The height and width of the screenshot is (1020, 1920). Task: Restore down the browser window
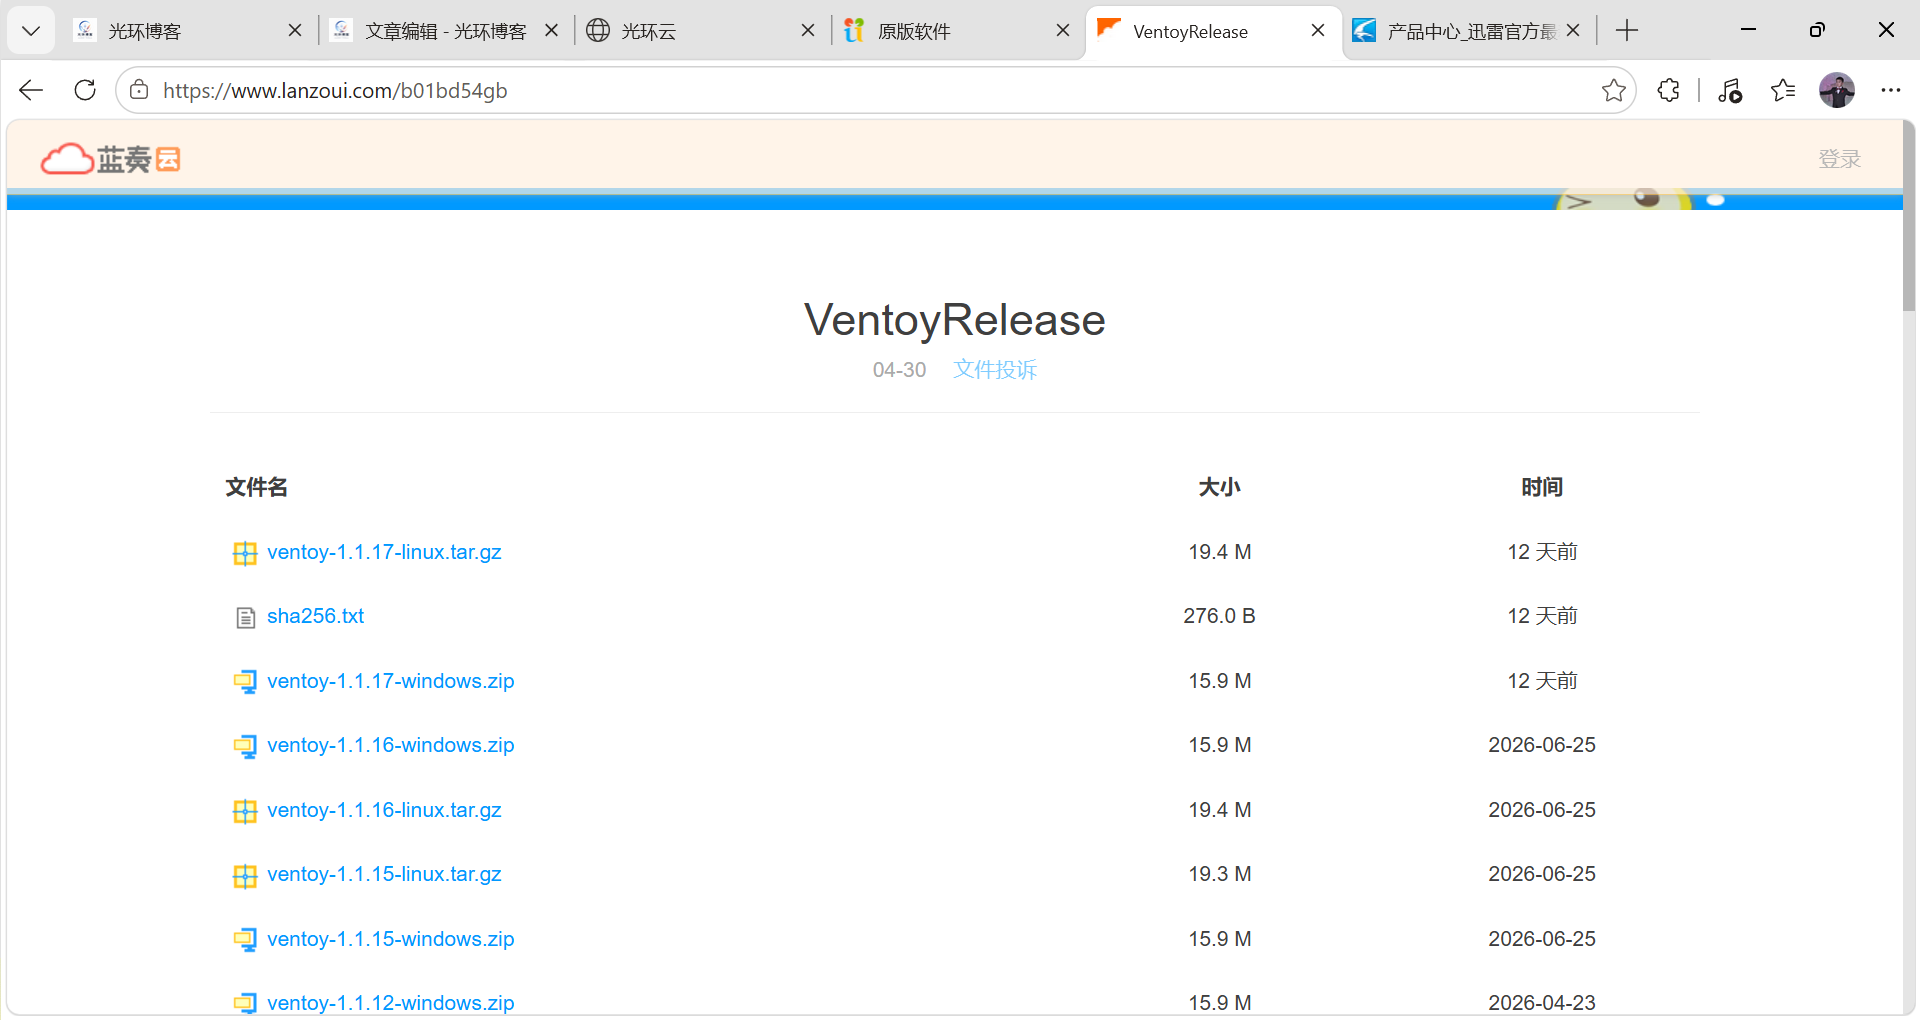[1817, 30]
